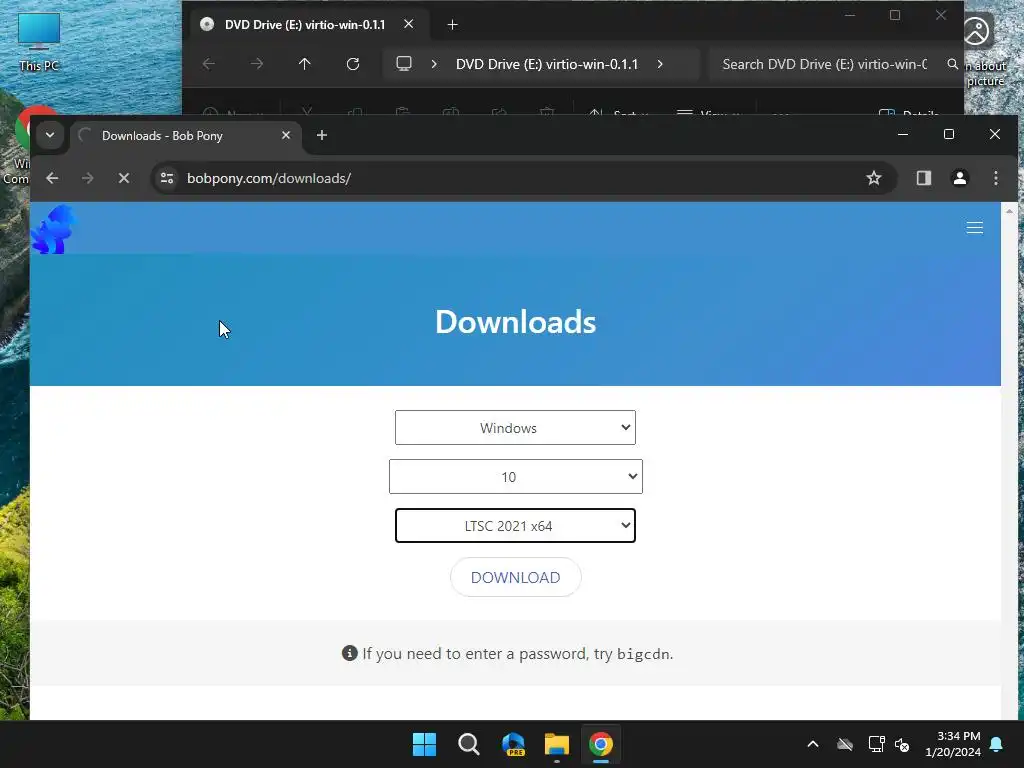The width and height of the screenshot is (1024, 768).
Task: Open This PC desktop icon
Action: [39, 42]
